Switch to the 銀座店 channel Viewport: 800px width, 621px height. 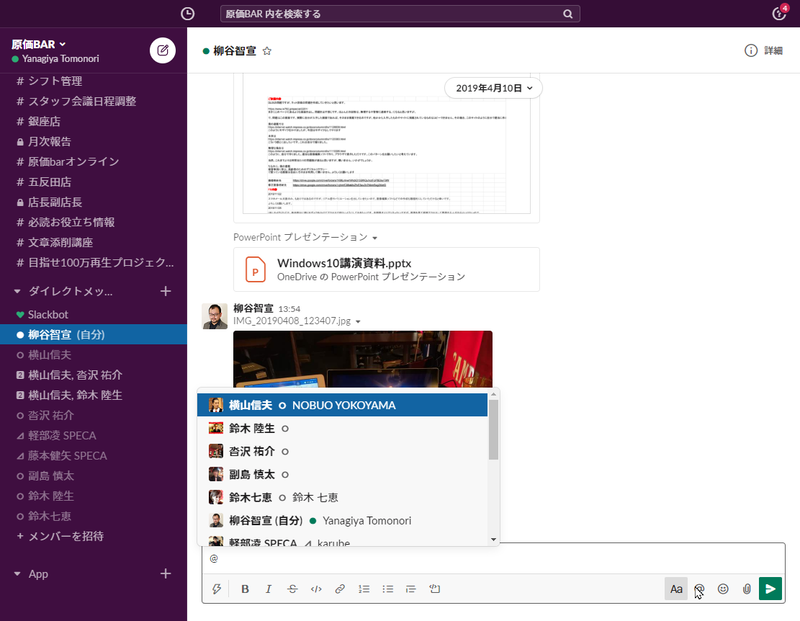[46, 121]
